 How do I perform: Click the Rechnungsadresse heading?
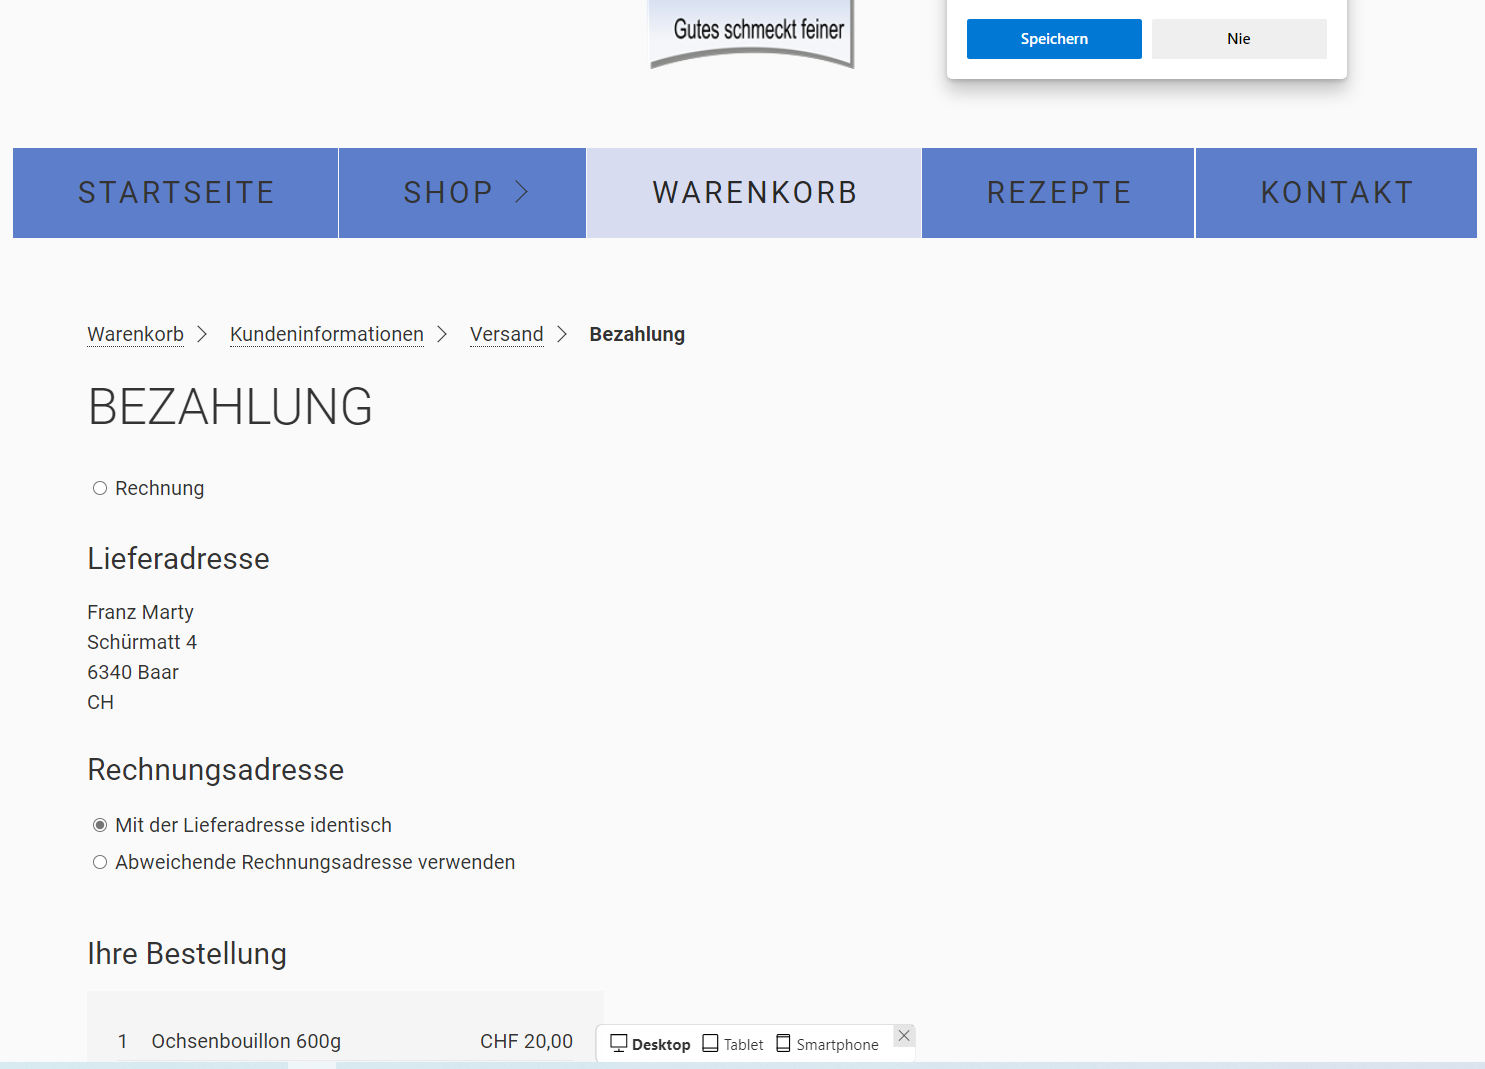pyautogui.click(x=216, y=769)
